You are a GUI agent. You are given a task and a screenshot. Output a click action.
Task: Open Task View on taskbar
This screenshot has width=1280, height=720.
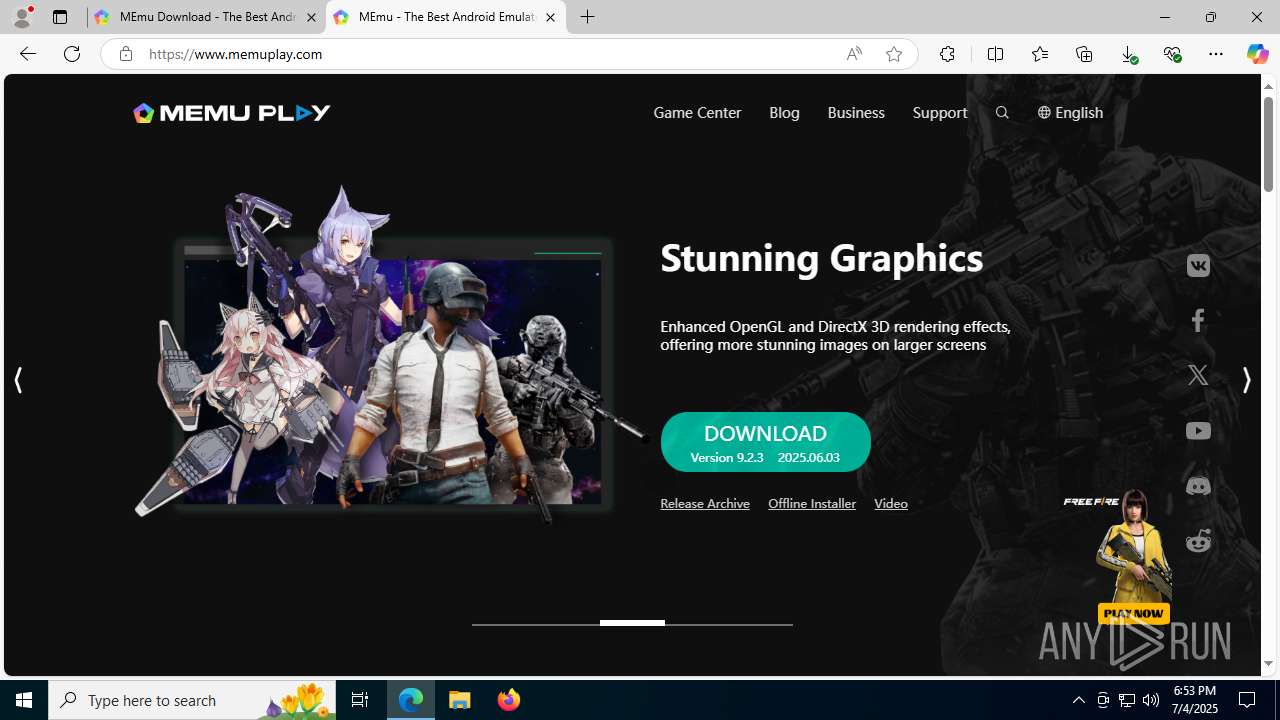pos(360,700)
